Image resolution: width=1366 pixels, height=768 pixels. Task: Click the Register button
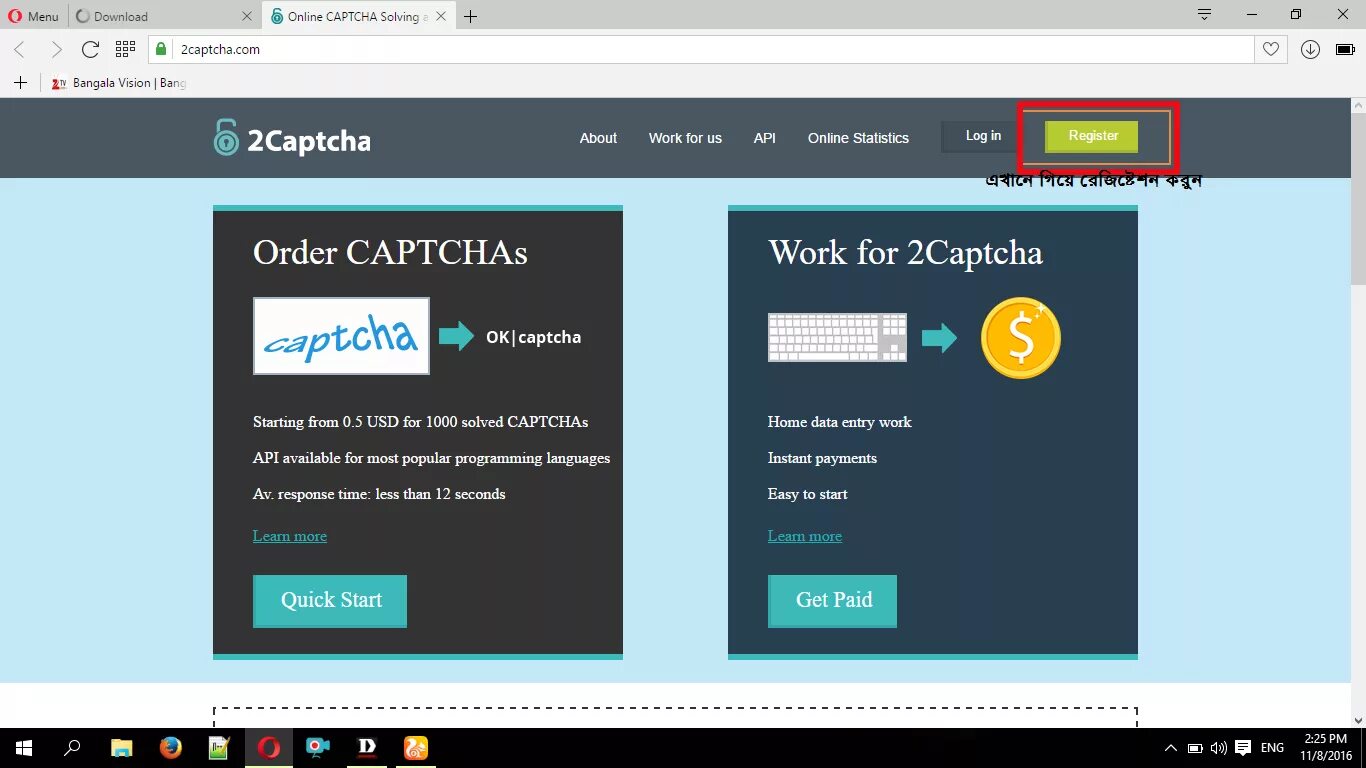pyautogui.click(x=1092, y=136)
